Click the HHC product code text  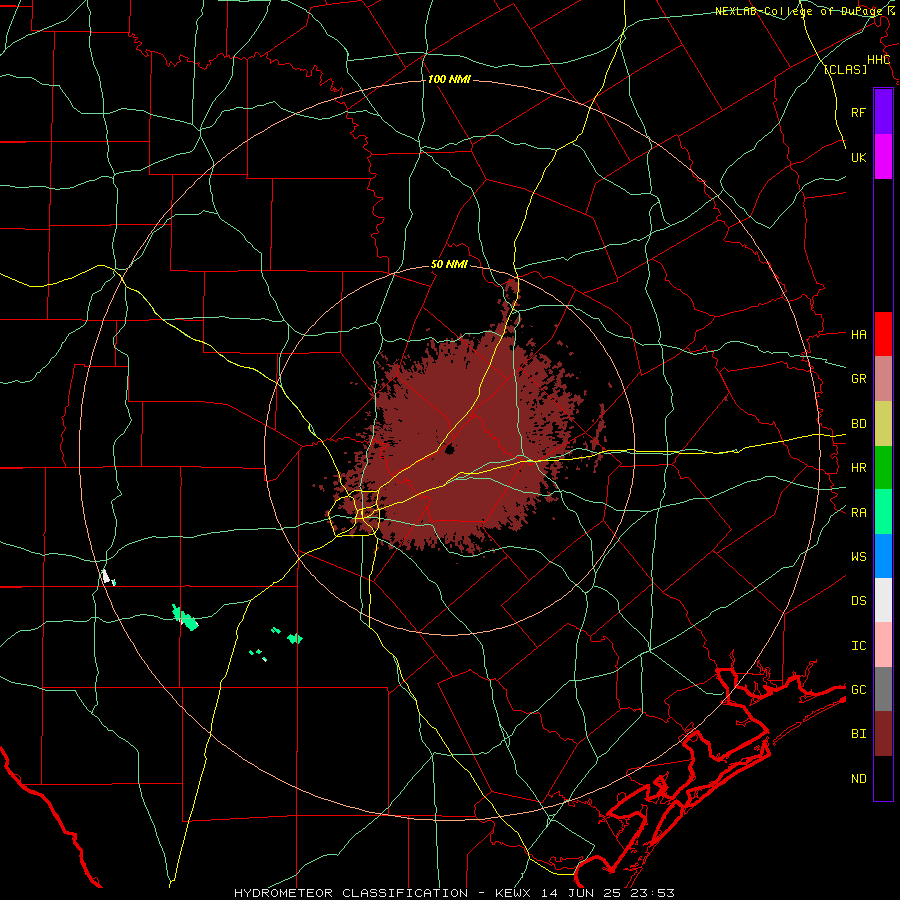pos(878,60)
